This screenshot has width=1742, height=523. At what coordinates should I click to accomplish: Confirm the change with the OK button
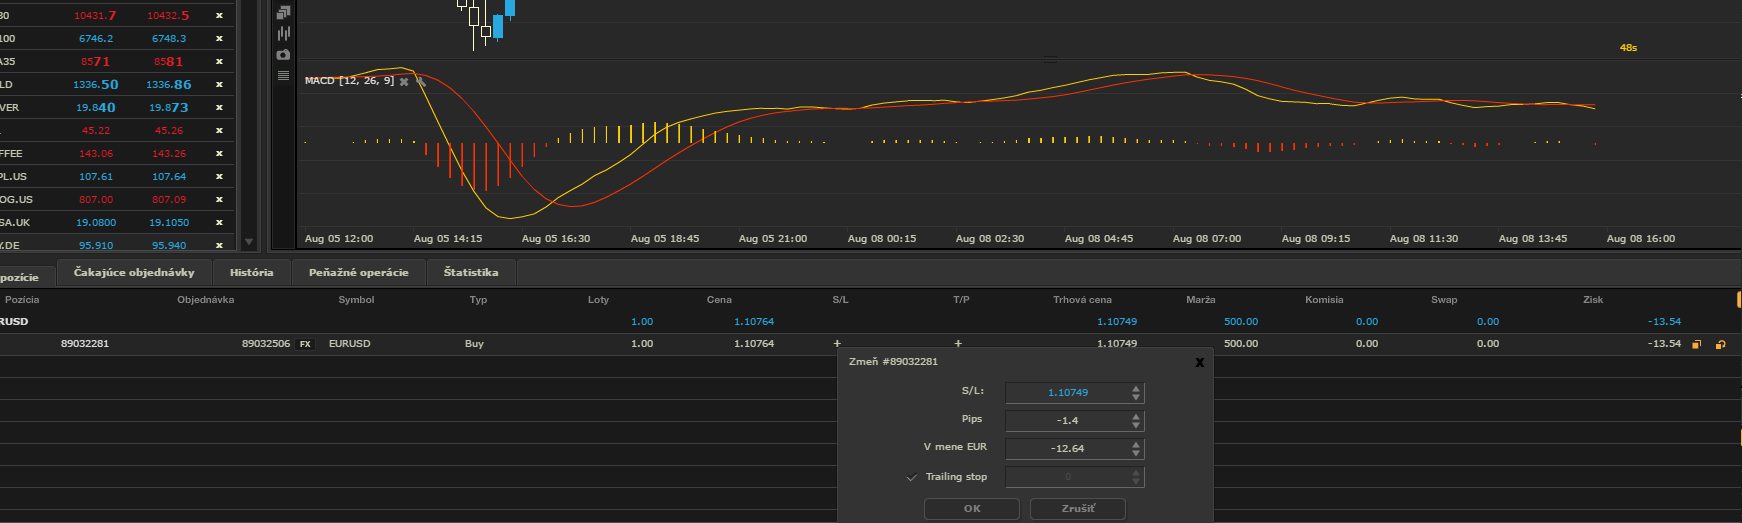(x=971, y=509)
